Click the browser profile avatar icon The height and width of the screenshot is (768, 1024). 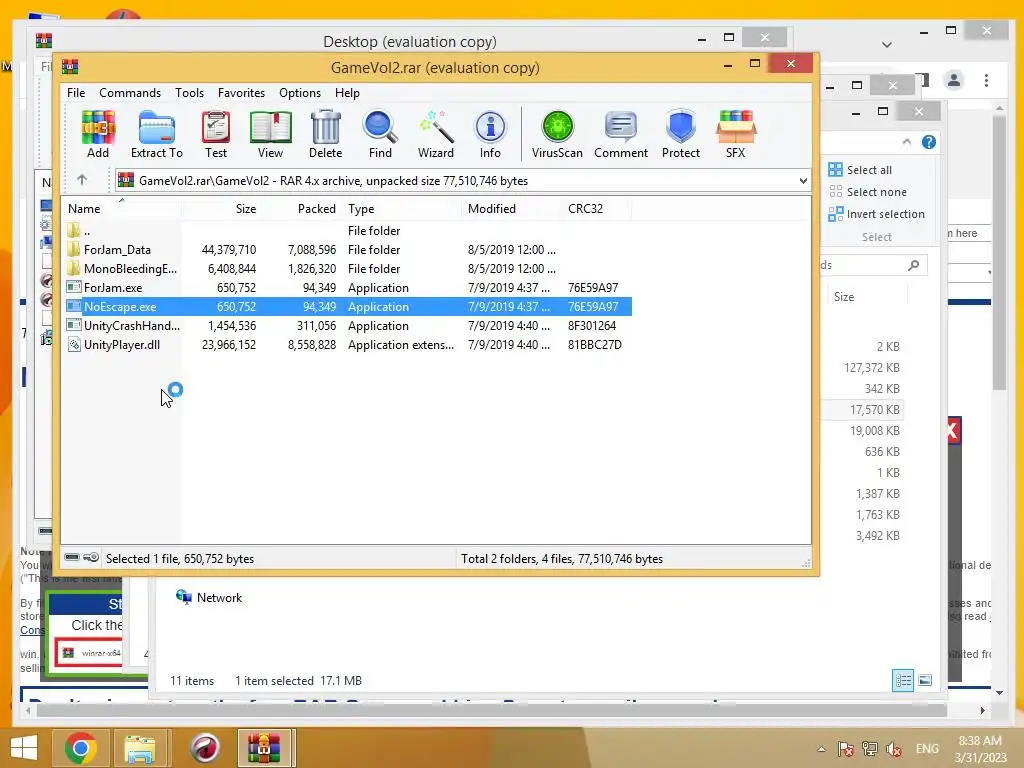(953, 80)
